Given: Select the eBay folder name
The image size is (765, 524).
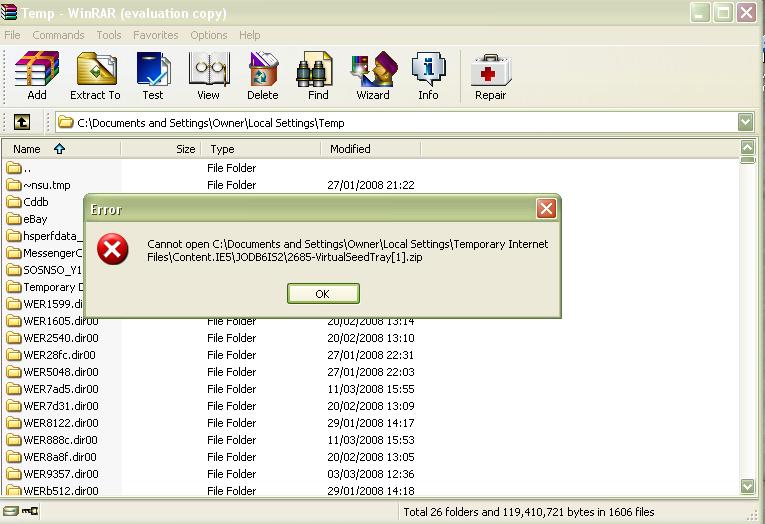Looking at the screenshot, I should (35, 219).
